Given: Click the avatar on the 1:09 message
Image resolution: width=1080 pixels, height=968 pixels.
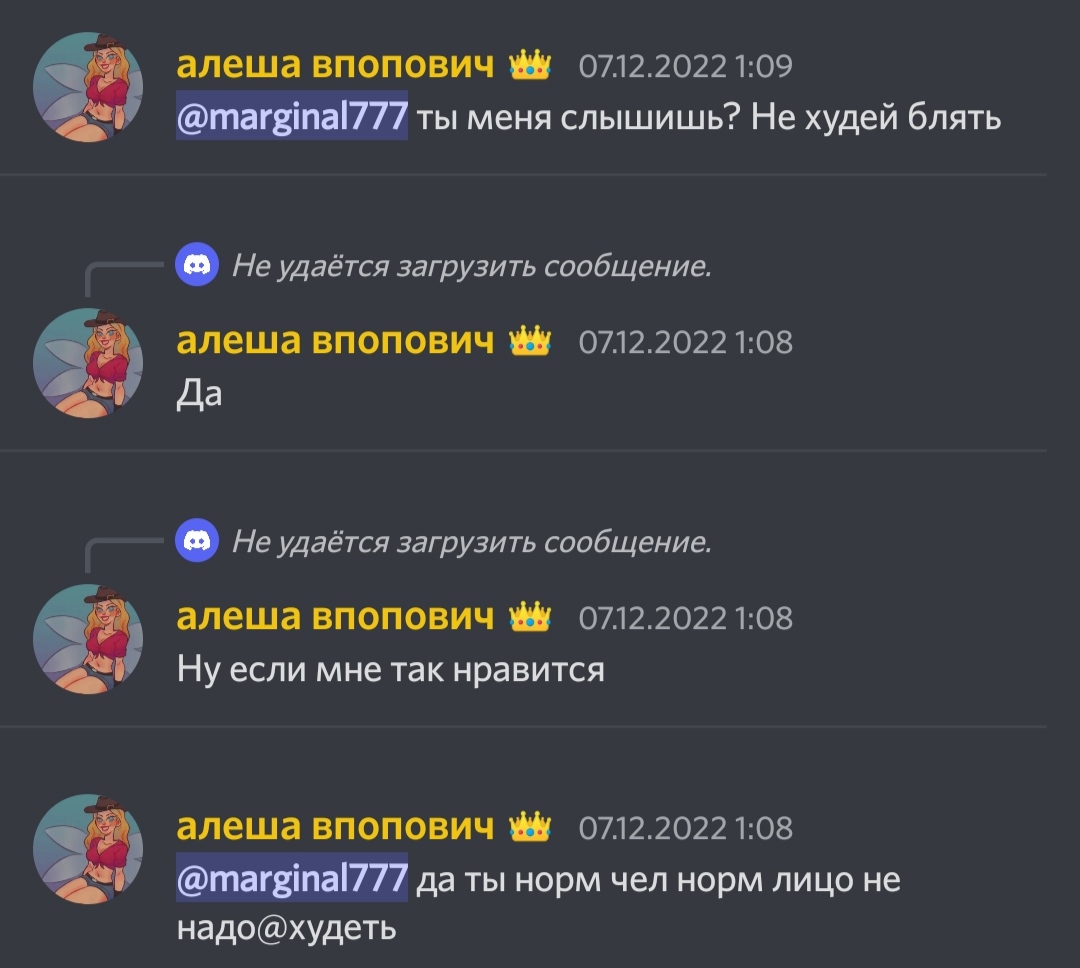Looking at the screenshot, I should tap(88, 87).
